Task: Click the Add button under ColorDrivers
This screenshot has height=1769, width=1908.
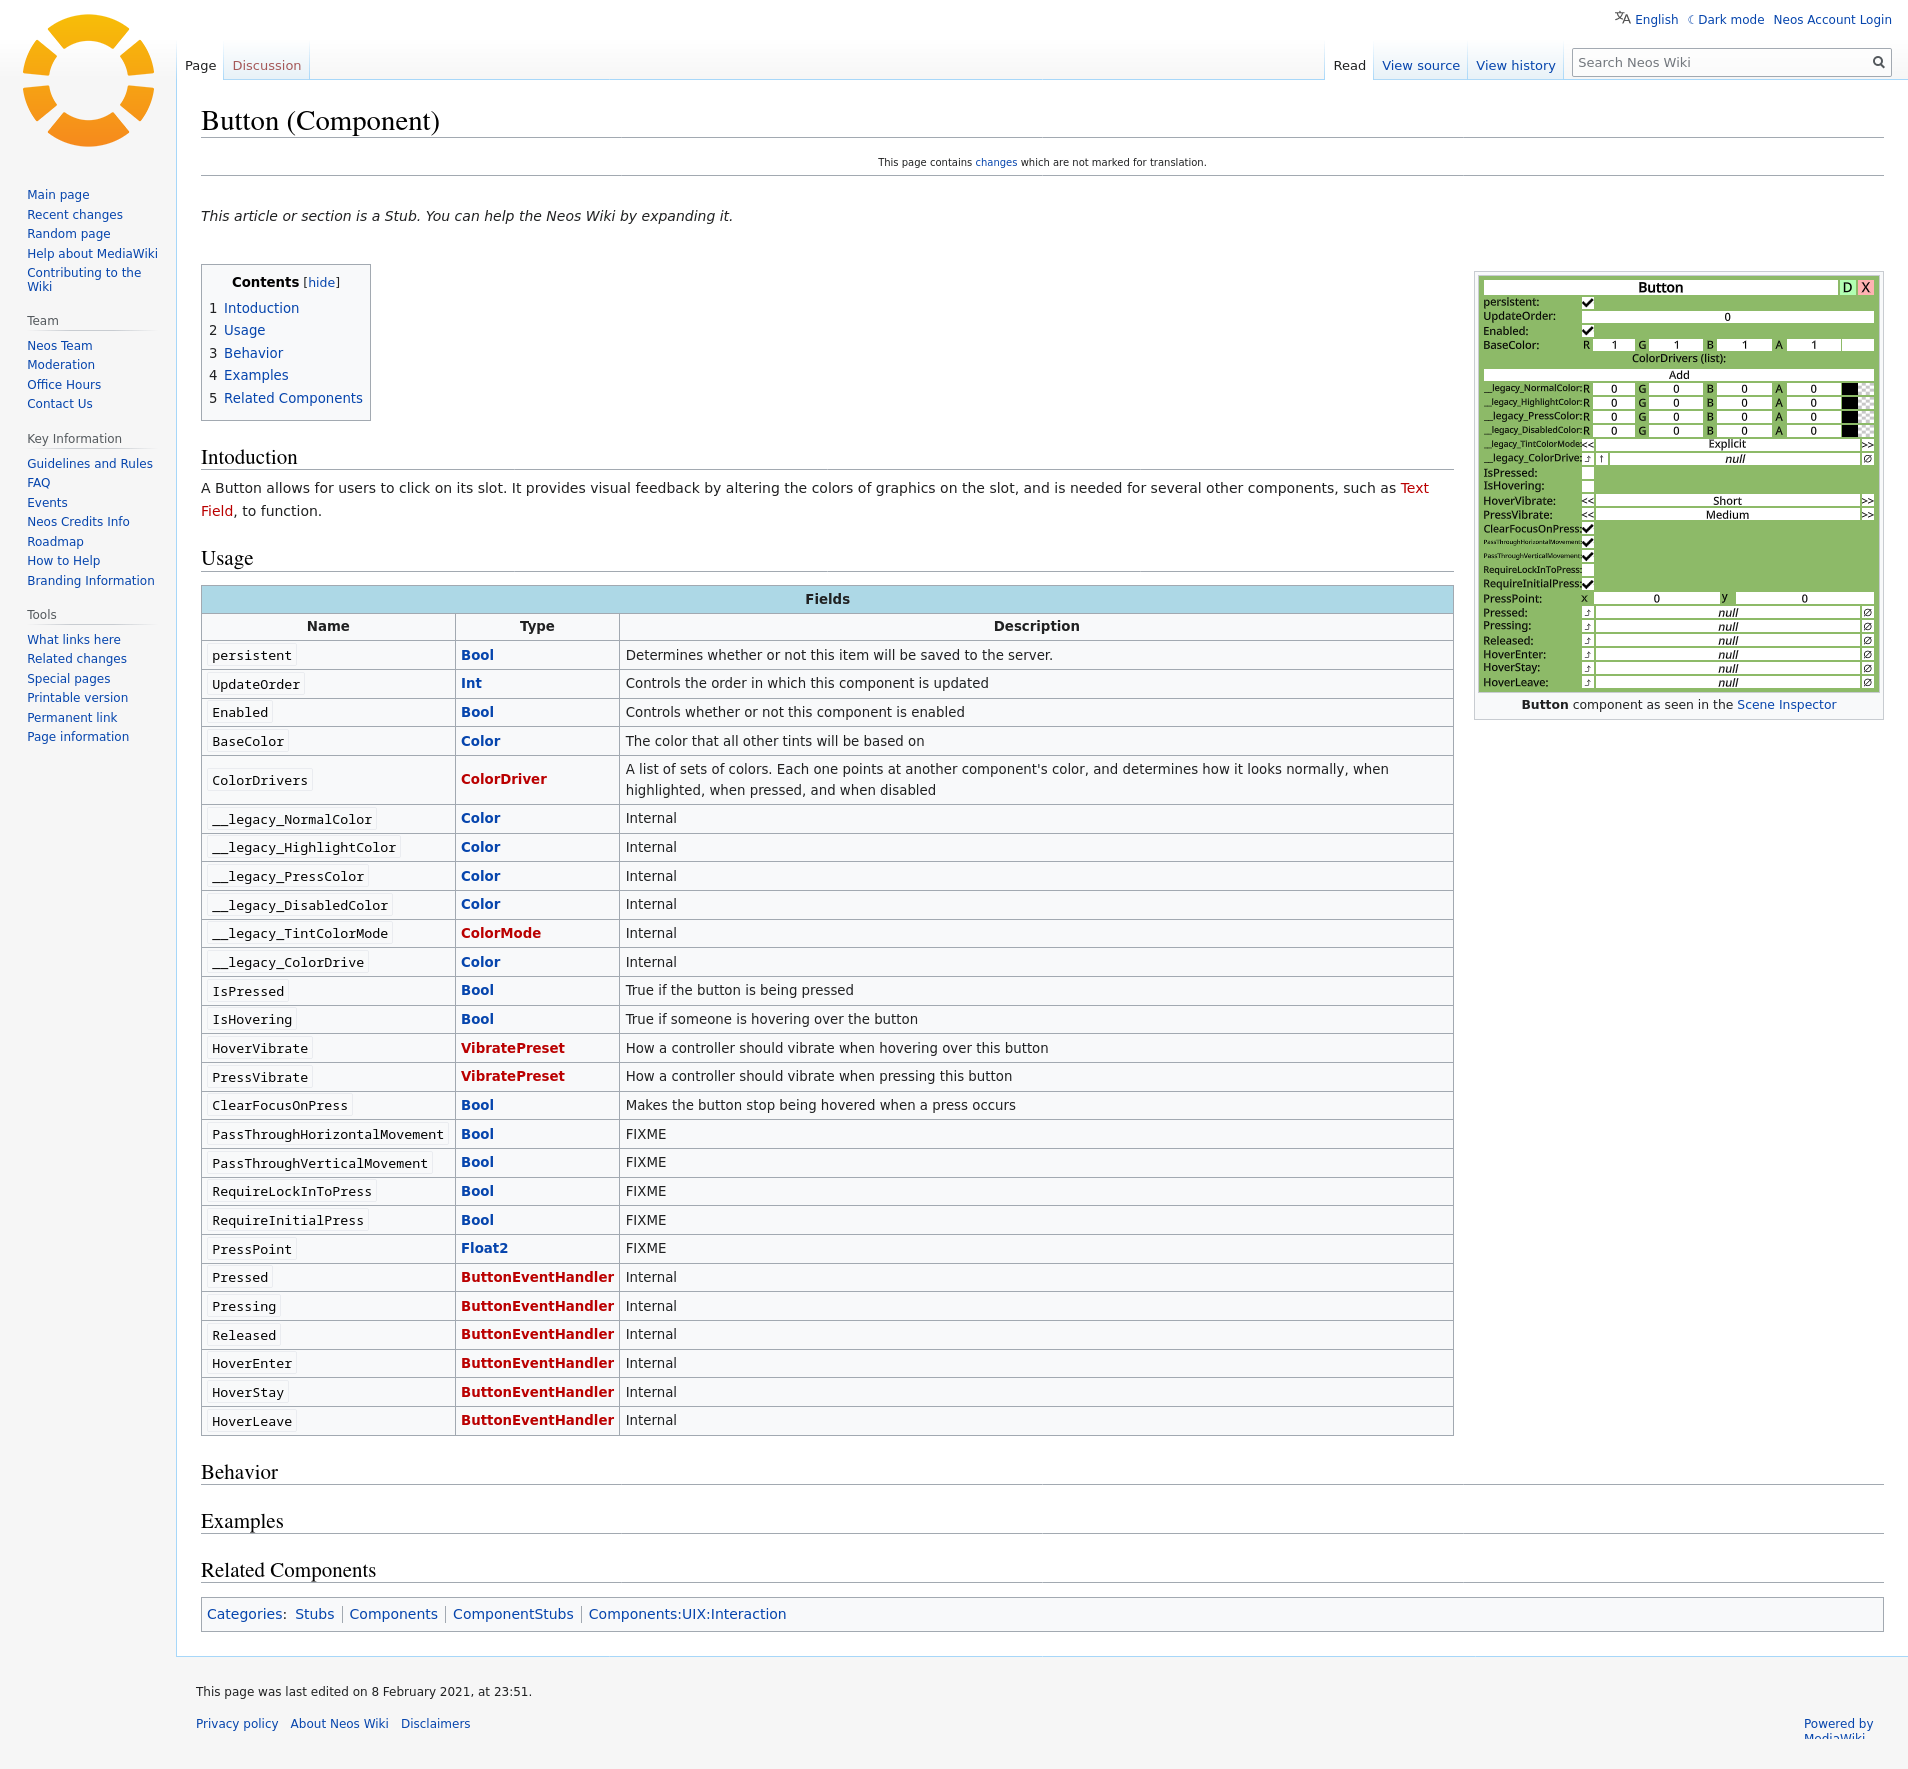Action: [1679, 375]
